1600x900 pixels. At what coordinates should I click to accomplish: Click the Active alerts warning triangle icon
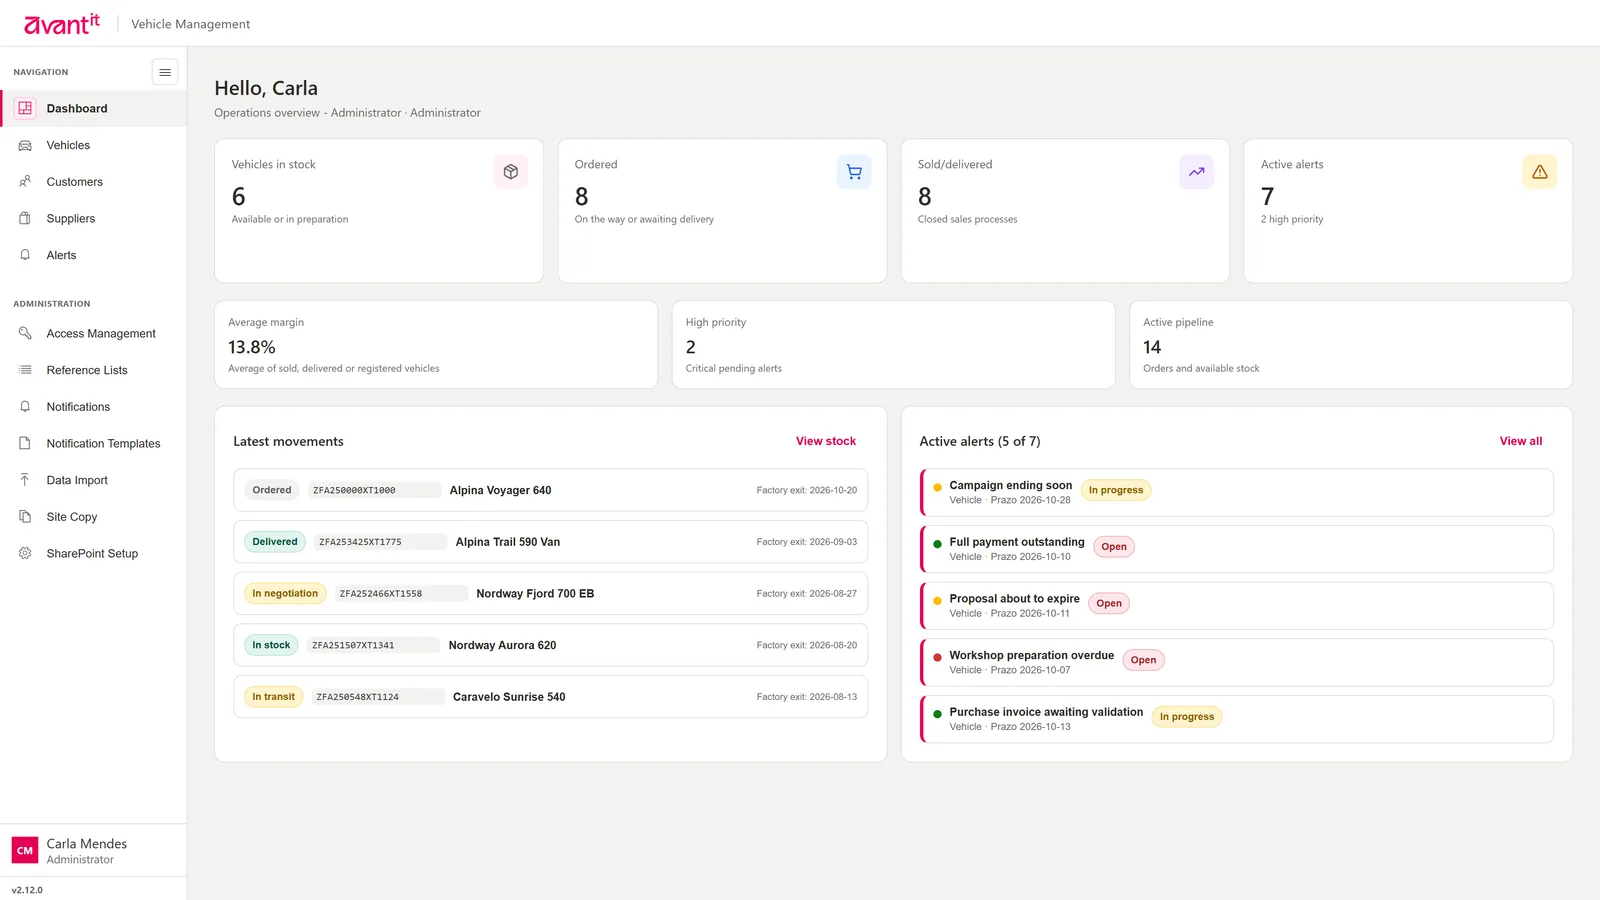coord(1540,172)
